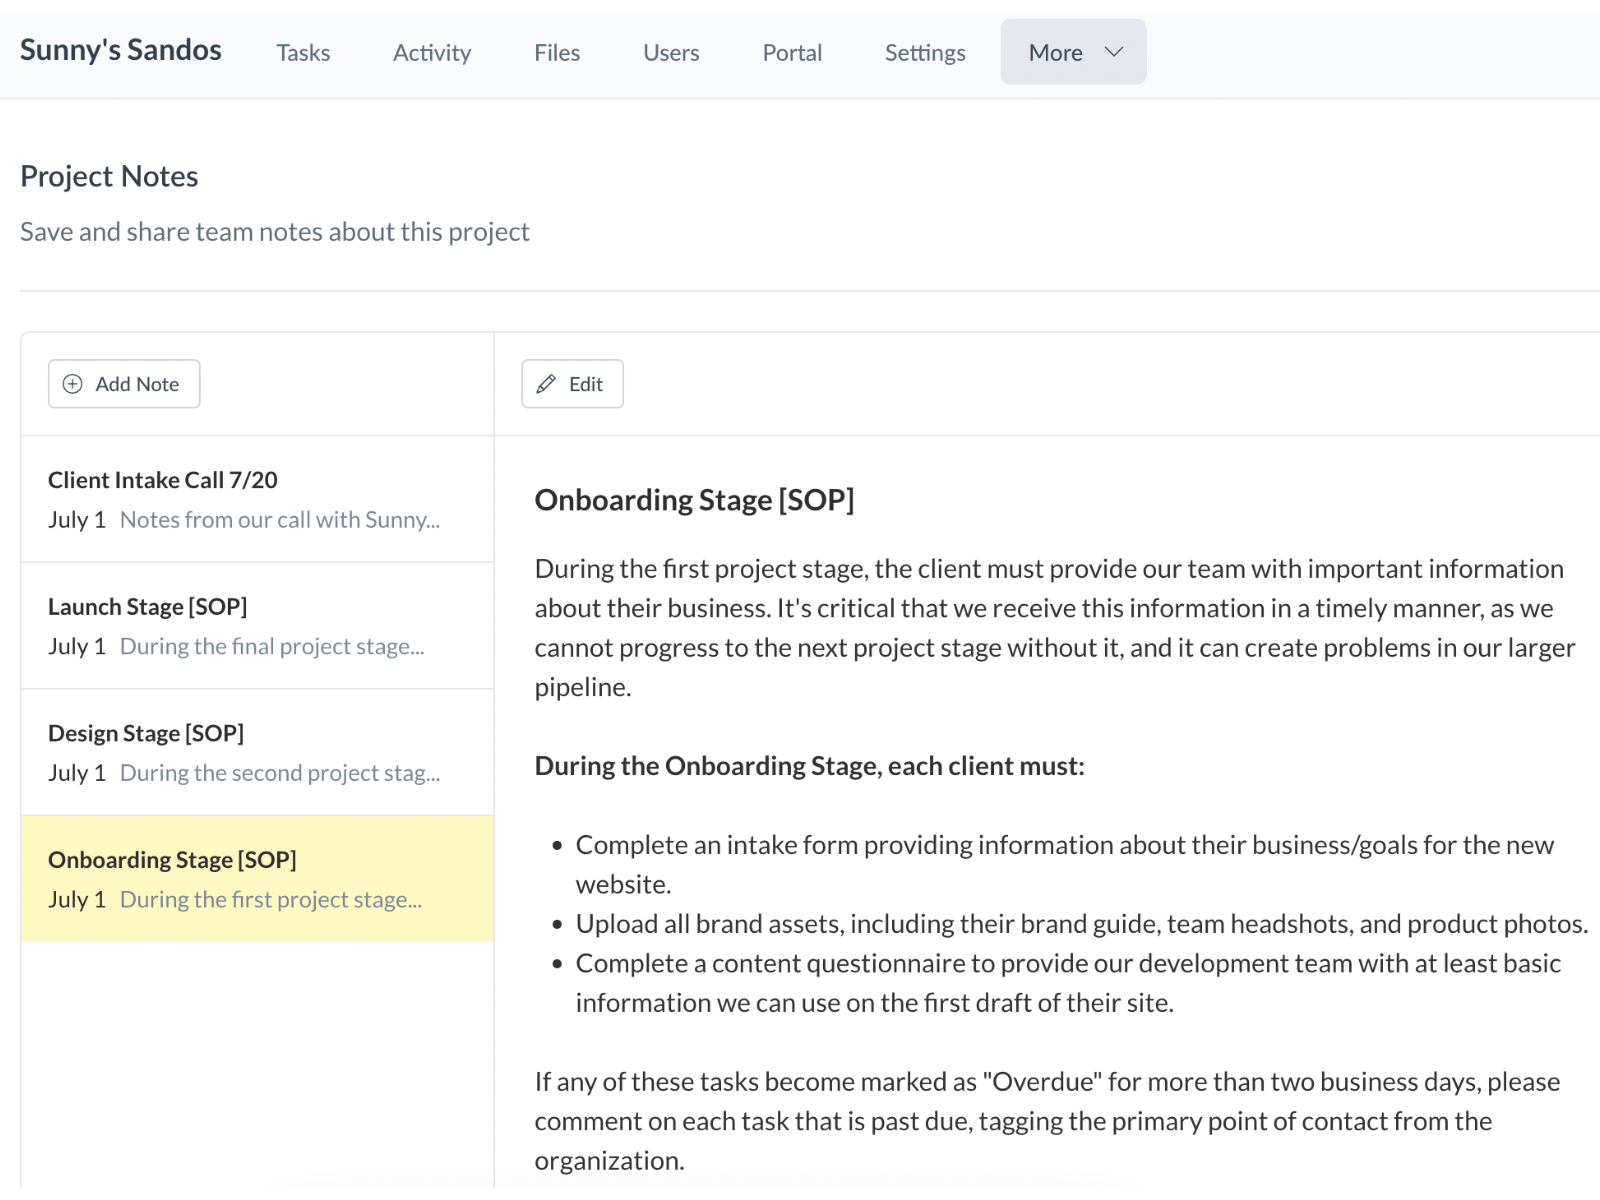Open the Users tab
This screenshot has height=1200, width=1600.
(x=671, y=53)
